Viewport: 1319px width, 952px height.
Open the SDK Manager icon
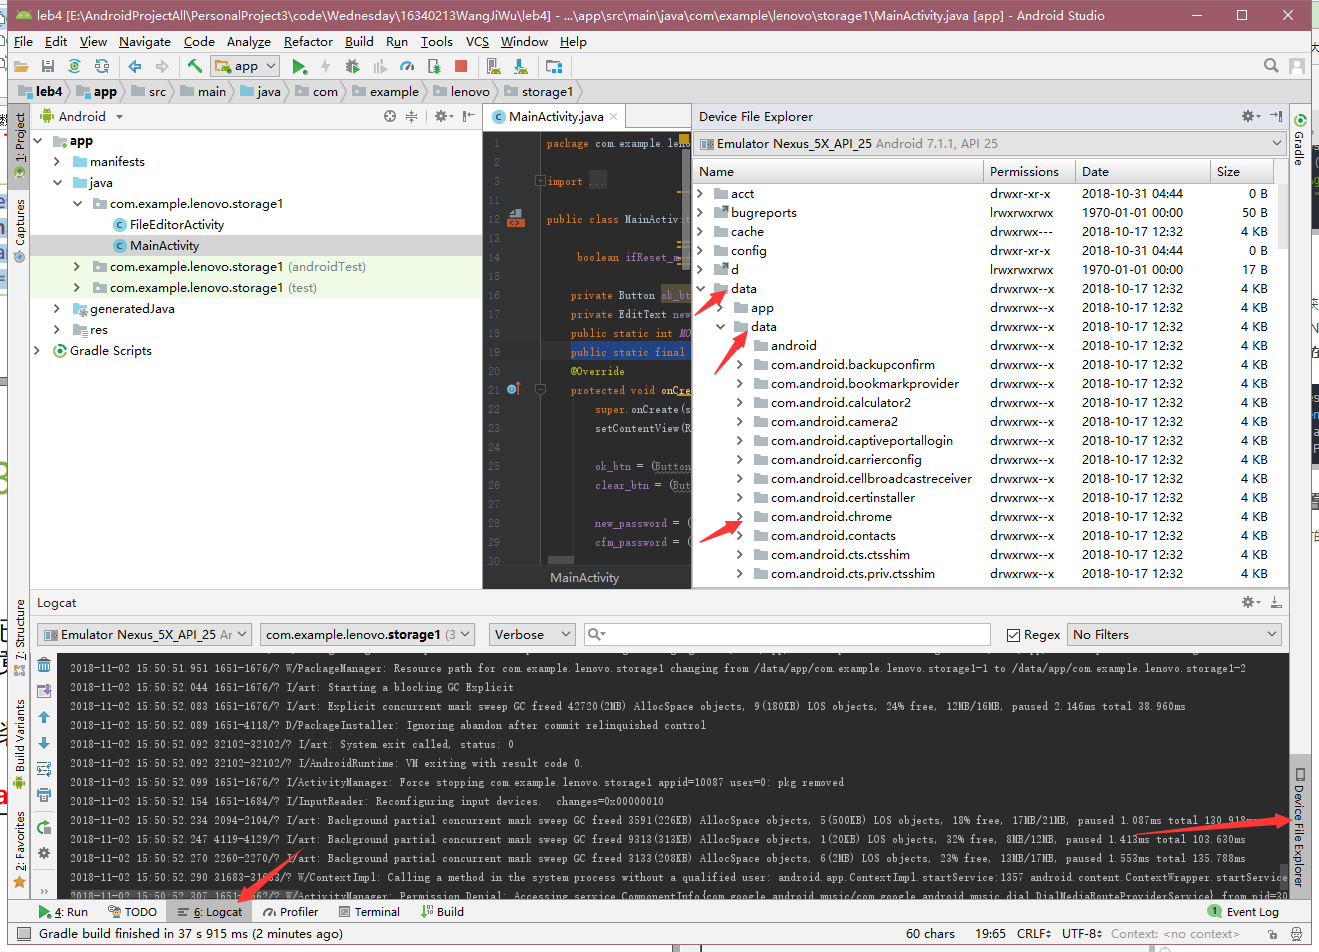(520, 66)
